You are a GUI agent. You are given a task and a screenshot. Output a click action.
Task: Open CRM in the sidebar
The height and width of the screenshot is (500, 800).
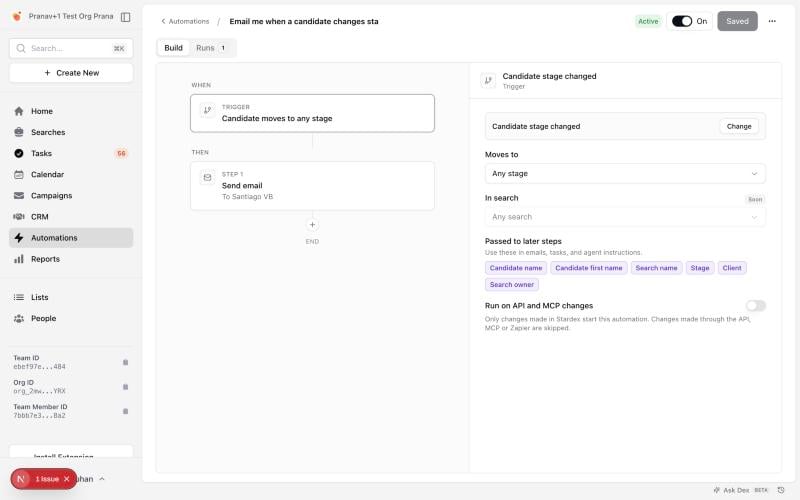pyautogui.click(x=71, y=217)
